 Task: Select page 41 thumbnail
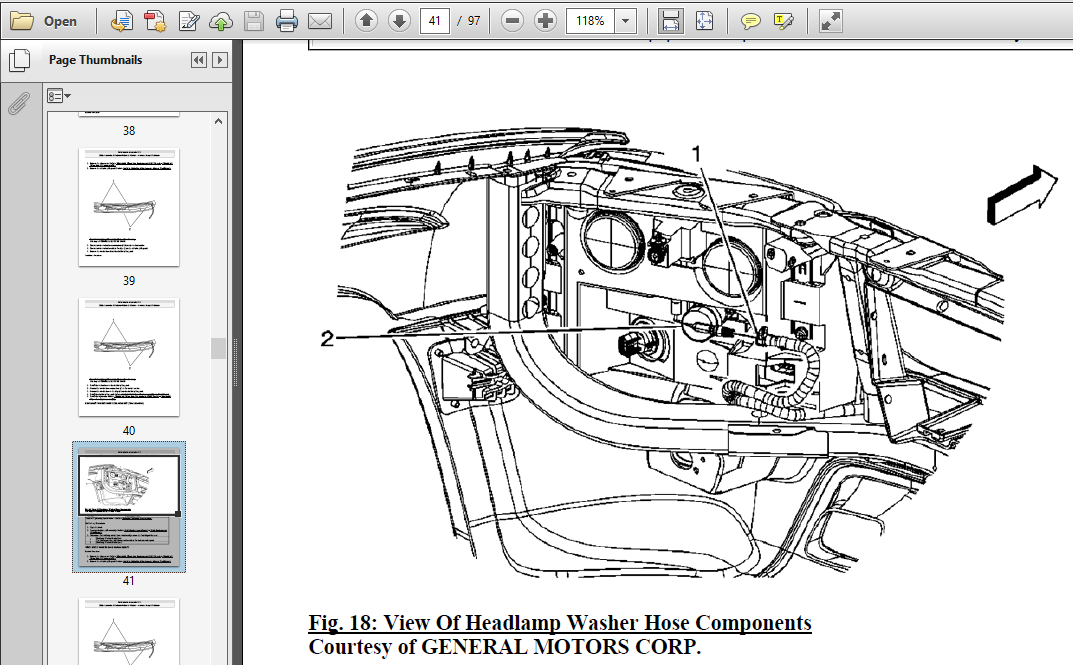pos(129,507)
